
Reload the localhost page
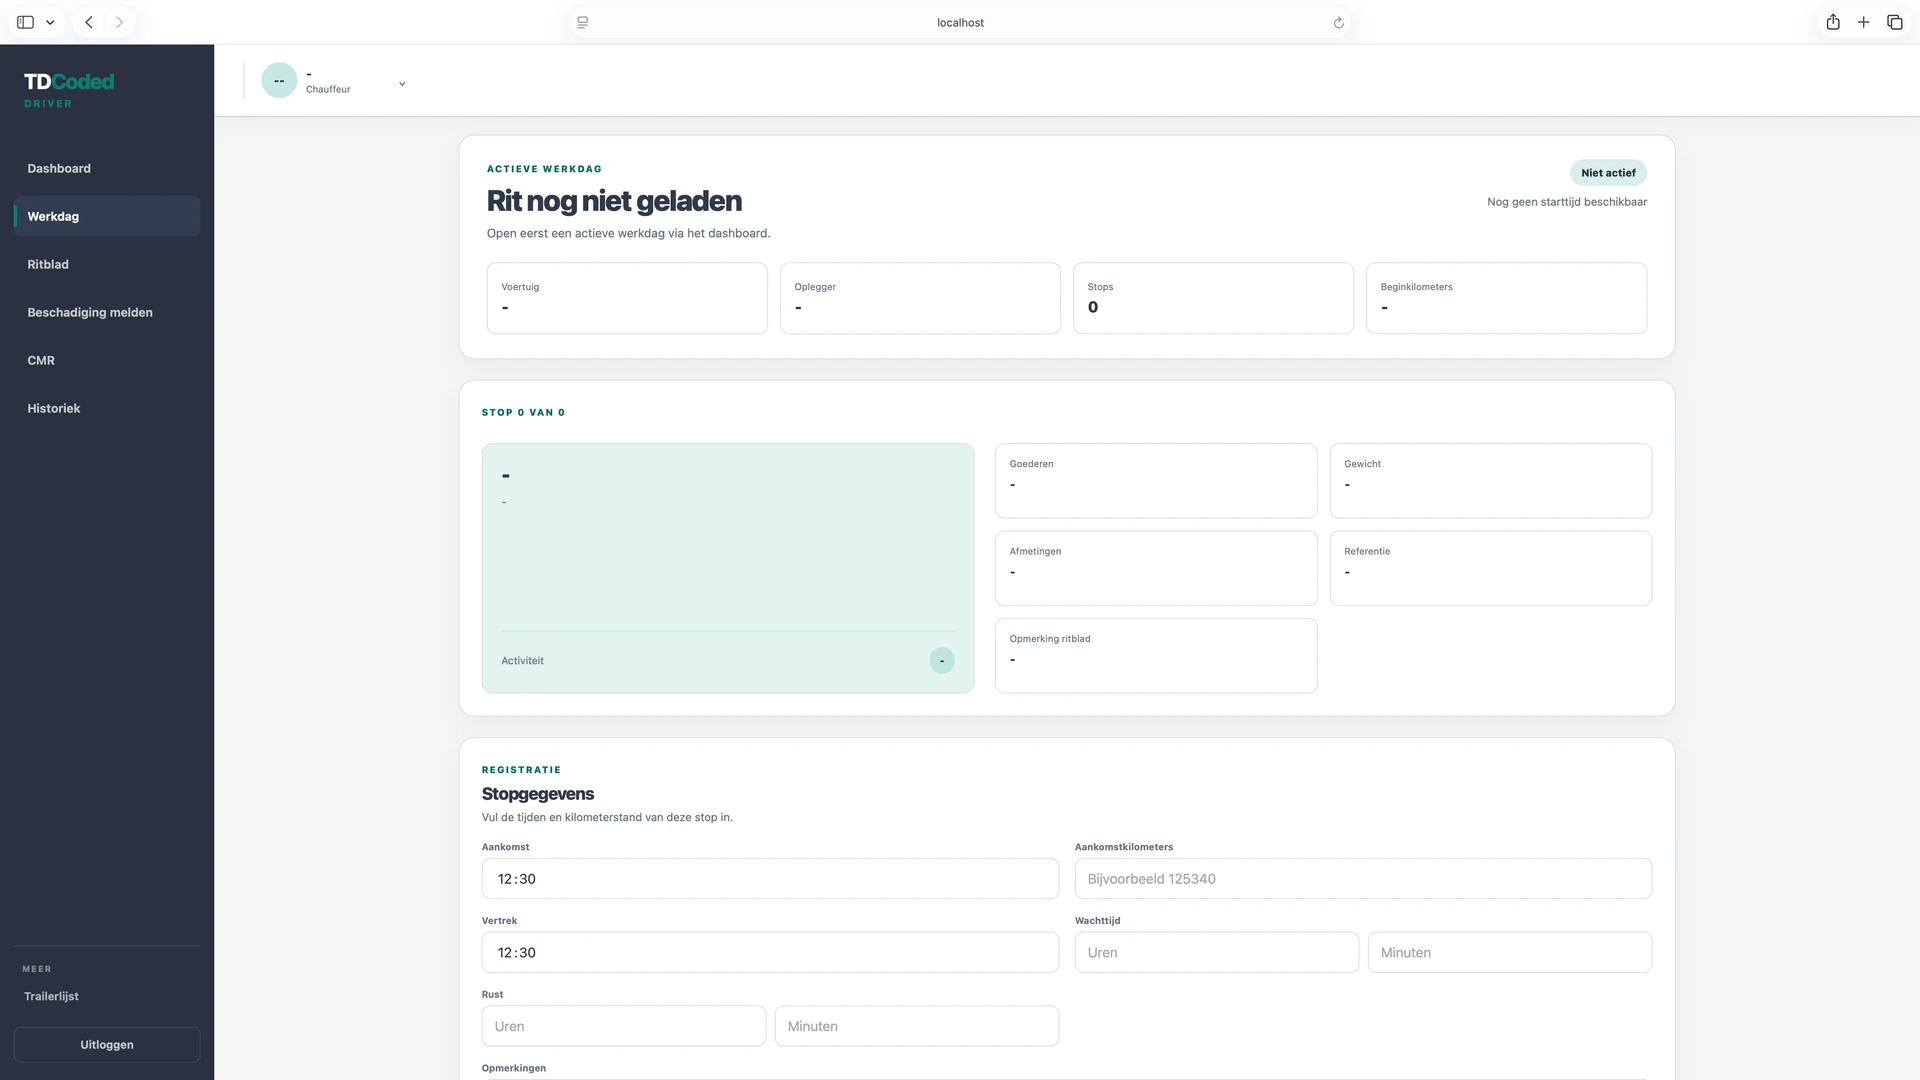(x=1338, y=23)
